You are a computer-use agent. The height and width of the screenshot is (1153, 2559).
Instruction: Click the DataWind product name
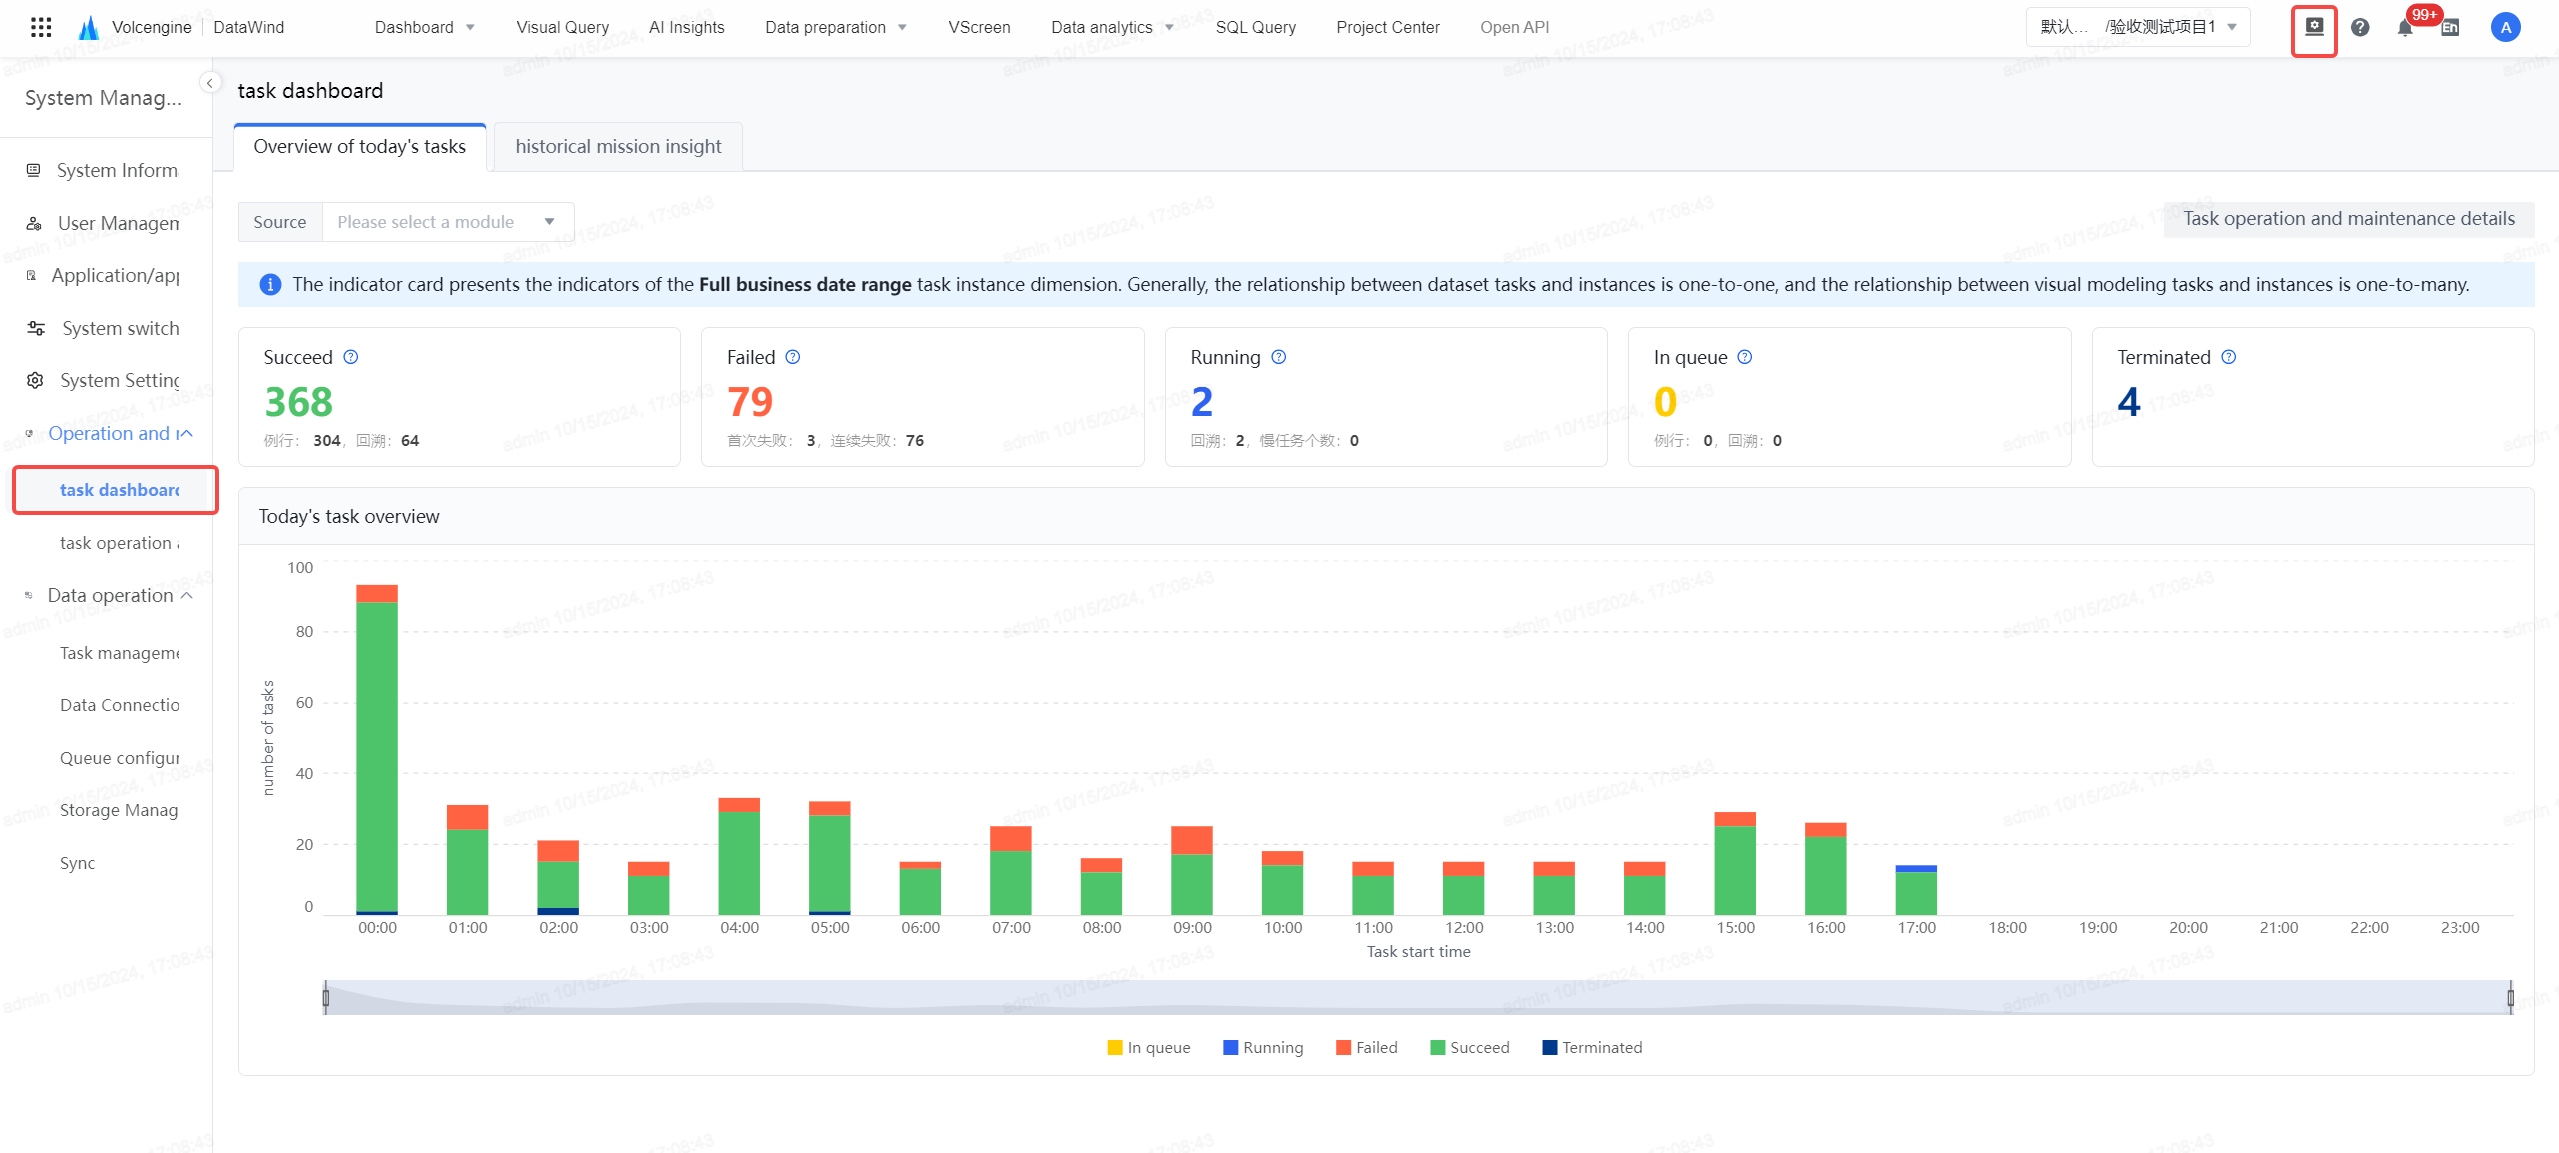pyautogui.click(x=249, y=27)
